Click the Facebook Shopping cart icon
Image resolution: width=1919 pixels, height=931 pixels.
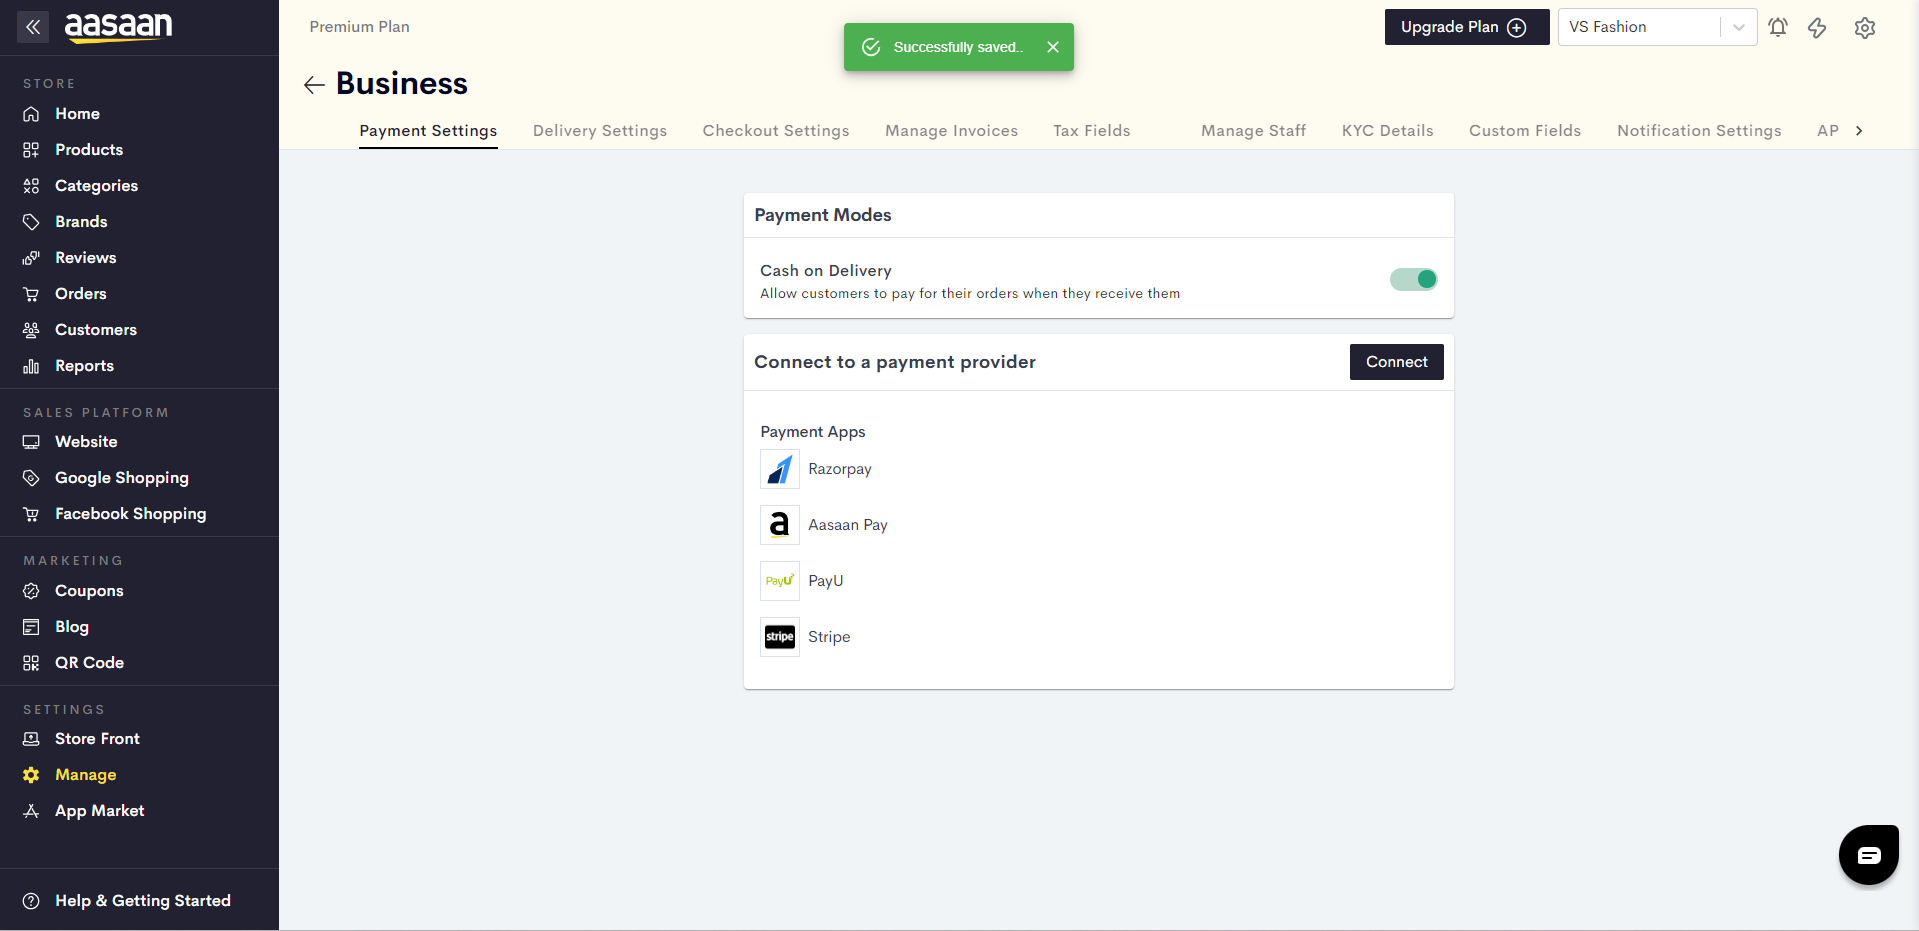[x=31, y=514]
